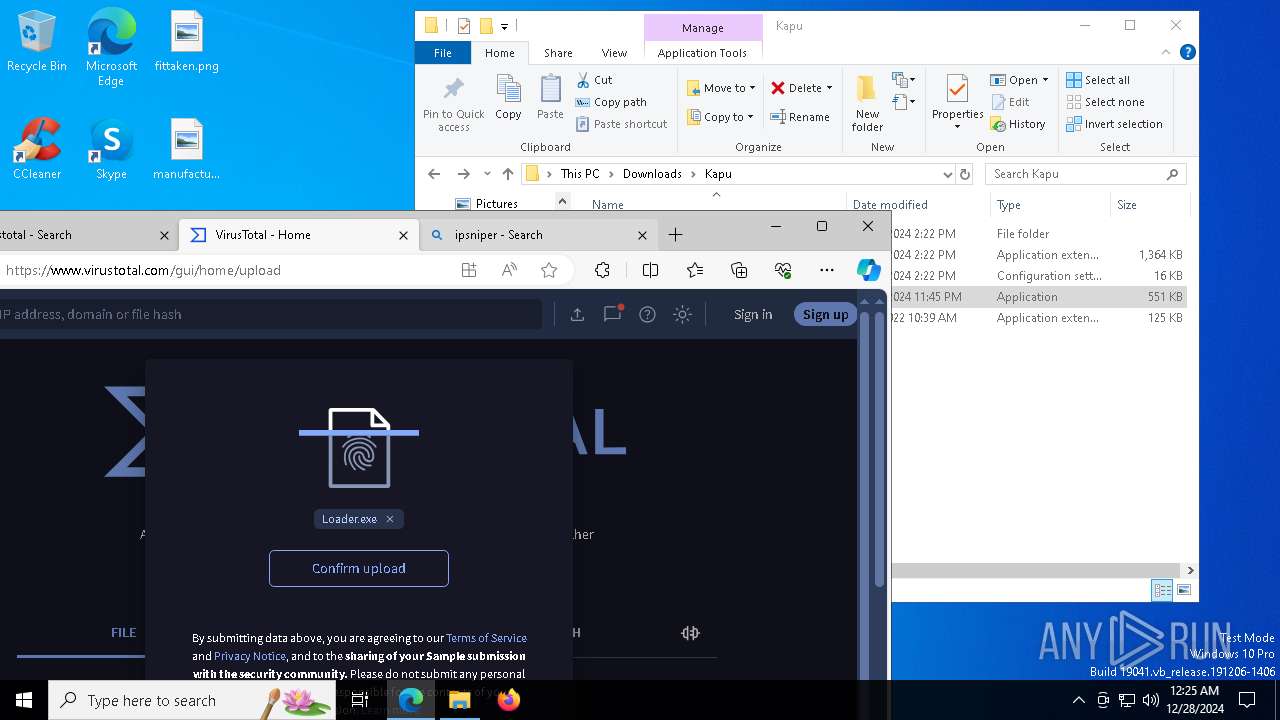Collapse the Explorer ribbon chevron

(x=1166, y=53)
